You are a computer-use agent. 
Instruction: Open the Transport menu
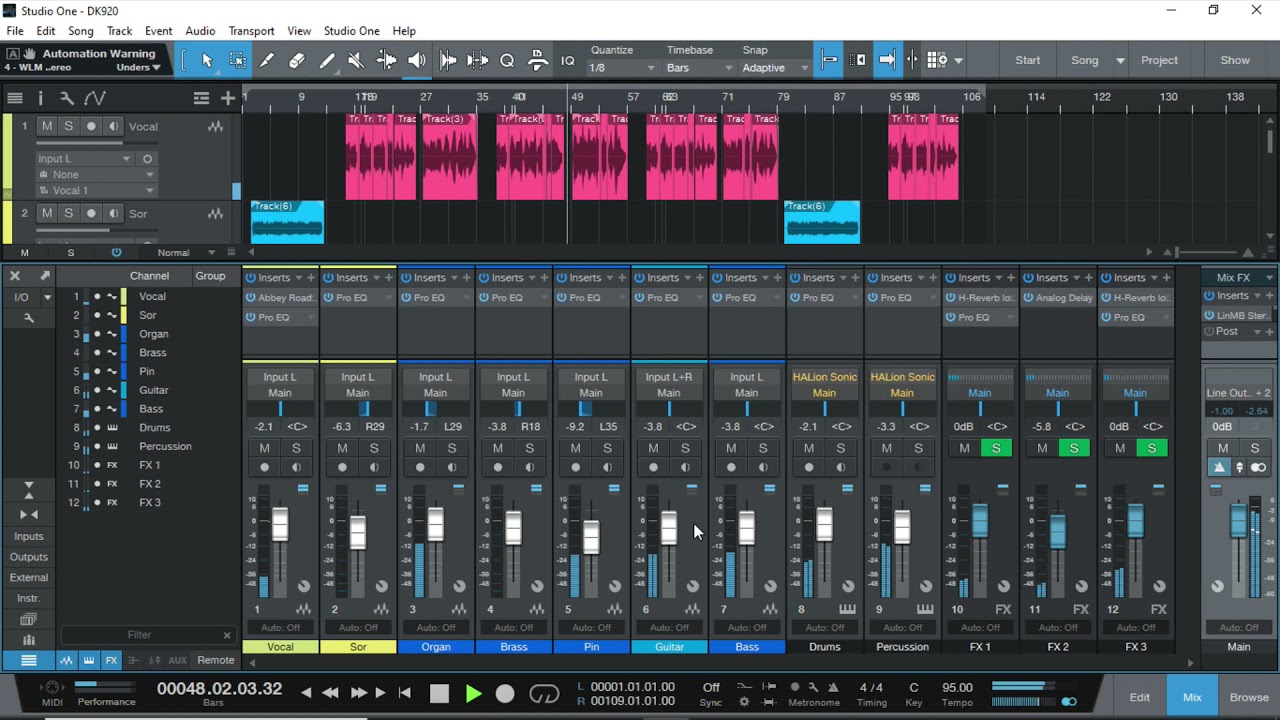tap(251, 31)
